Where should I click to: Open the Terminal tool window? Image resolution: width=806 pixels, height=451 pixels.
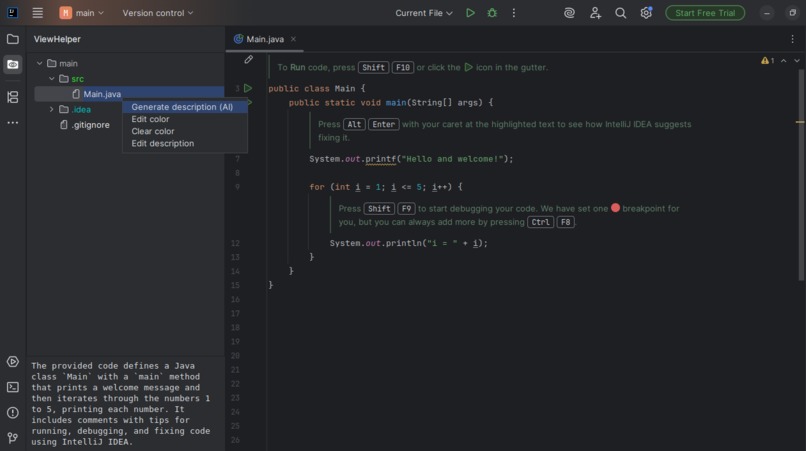[x=13, y=387]
